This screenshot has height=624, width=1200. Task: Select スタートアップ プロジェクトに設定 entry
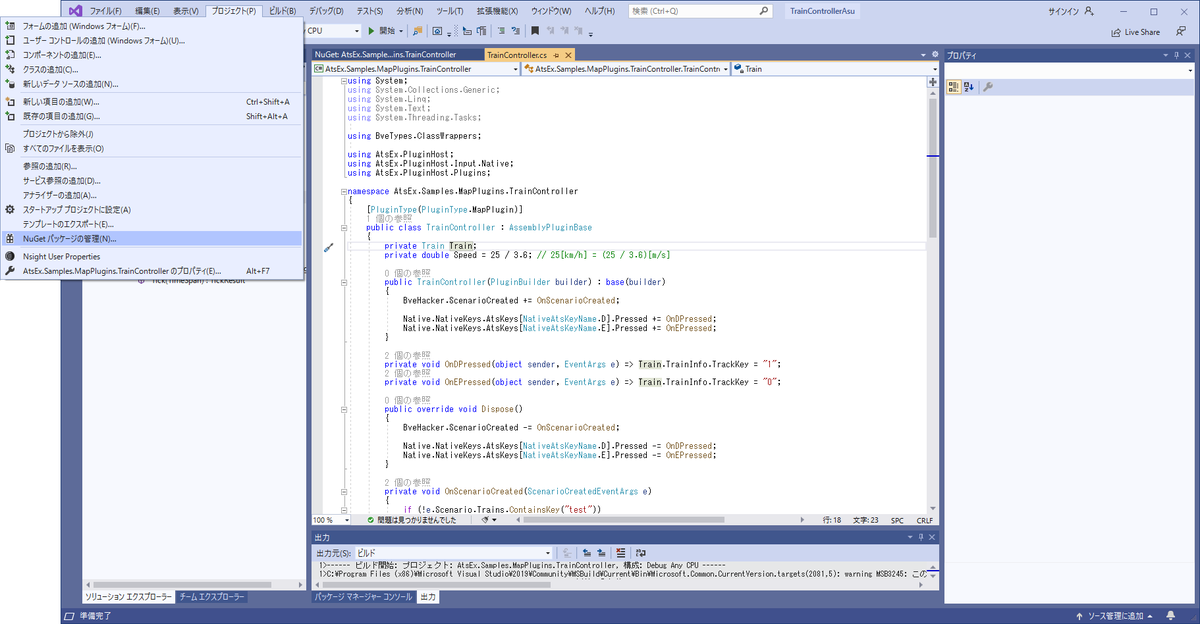tap(152, 209)
